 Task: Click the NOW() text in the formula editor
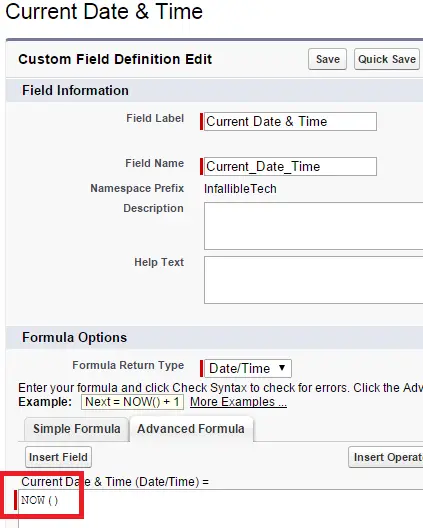click(x=39, y=500)
